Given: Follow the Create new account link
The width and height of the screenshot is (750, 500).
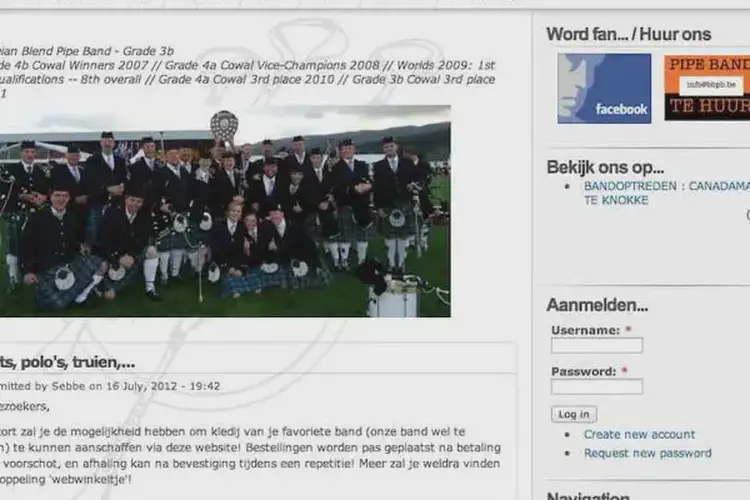Looking at the screenshot, I should (x=639, y=434).
